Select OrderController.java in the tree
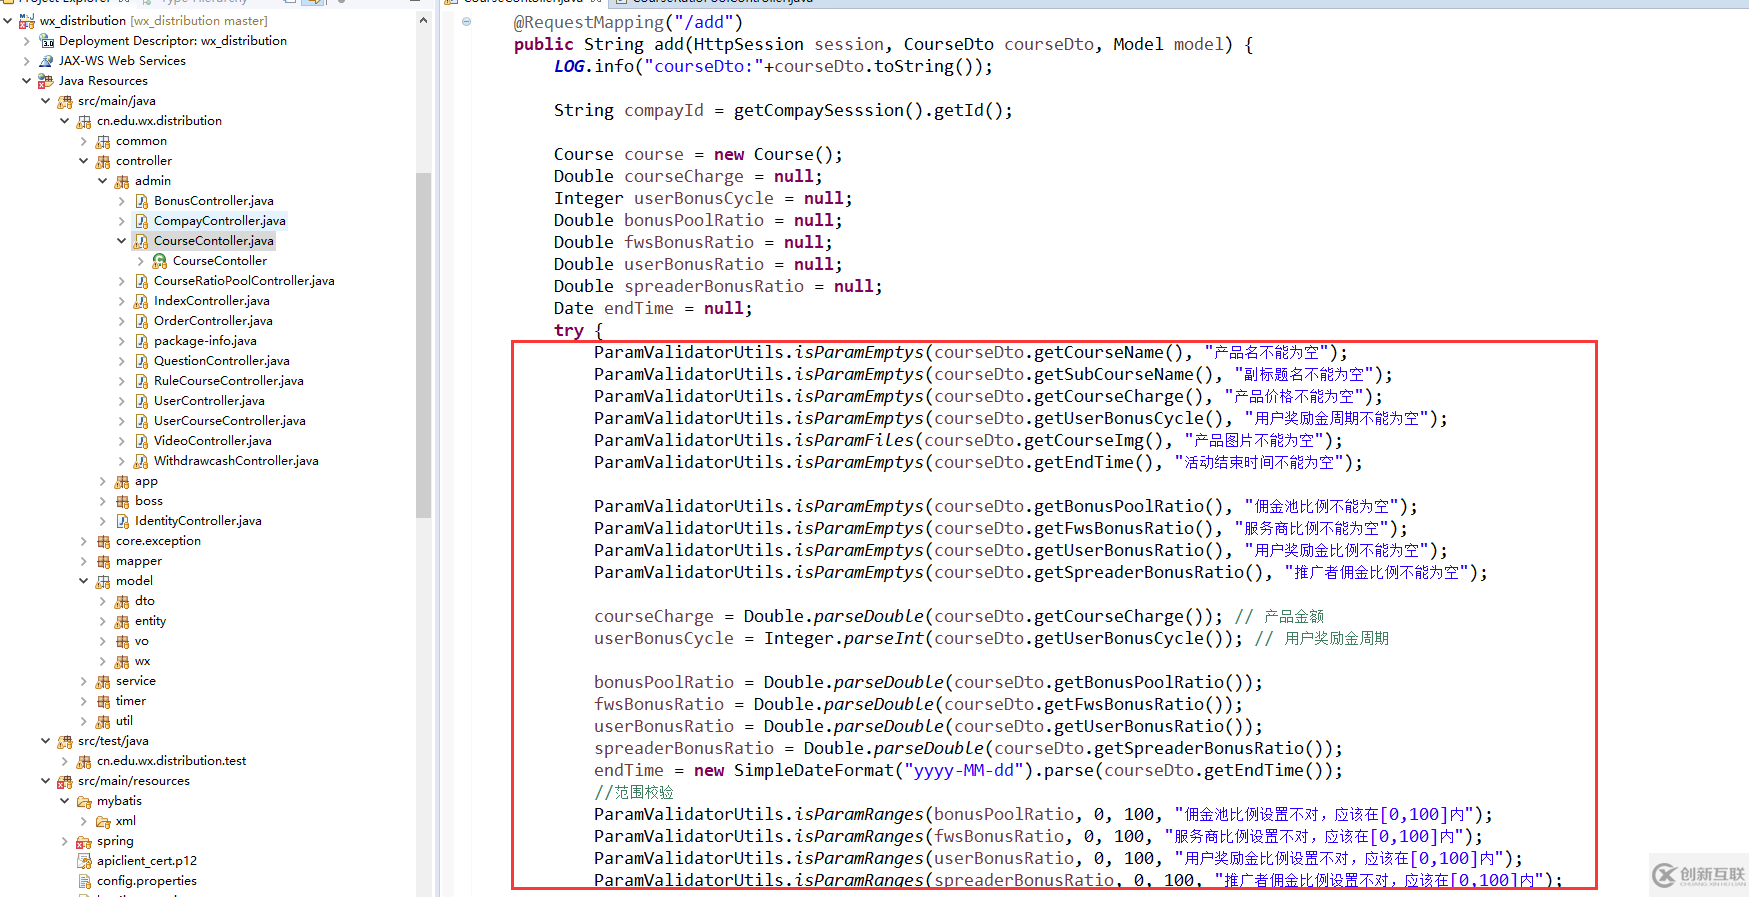1749x897 pixels. [213, 321]
